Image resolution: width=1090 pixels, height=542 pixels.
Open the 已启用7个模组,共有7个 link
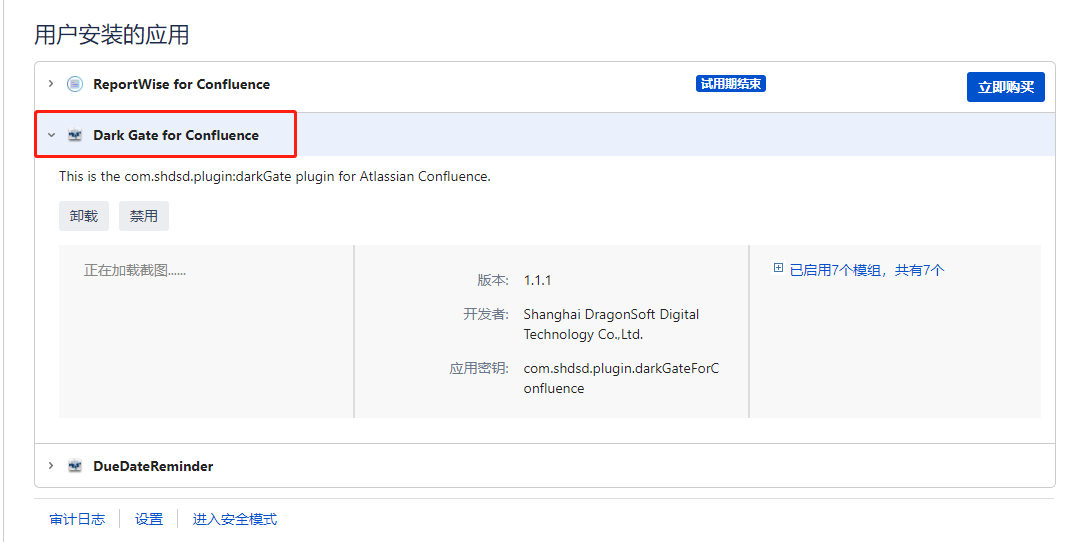[x=867, y=271]
